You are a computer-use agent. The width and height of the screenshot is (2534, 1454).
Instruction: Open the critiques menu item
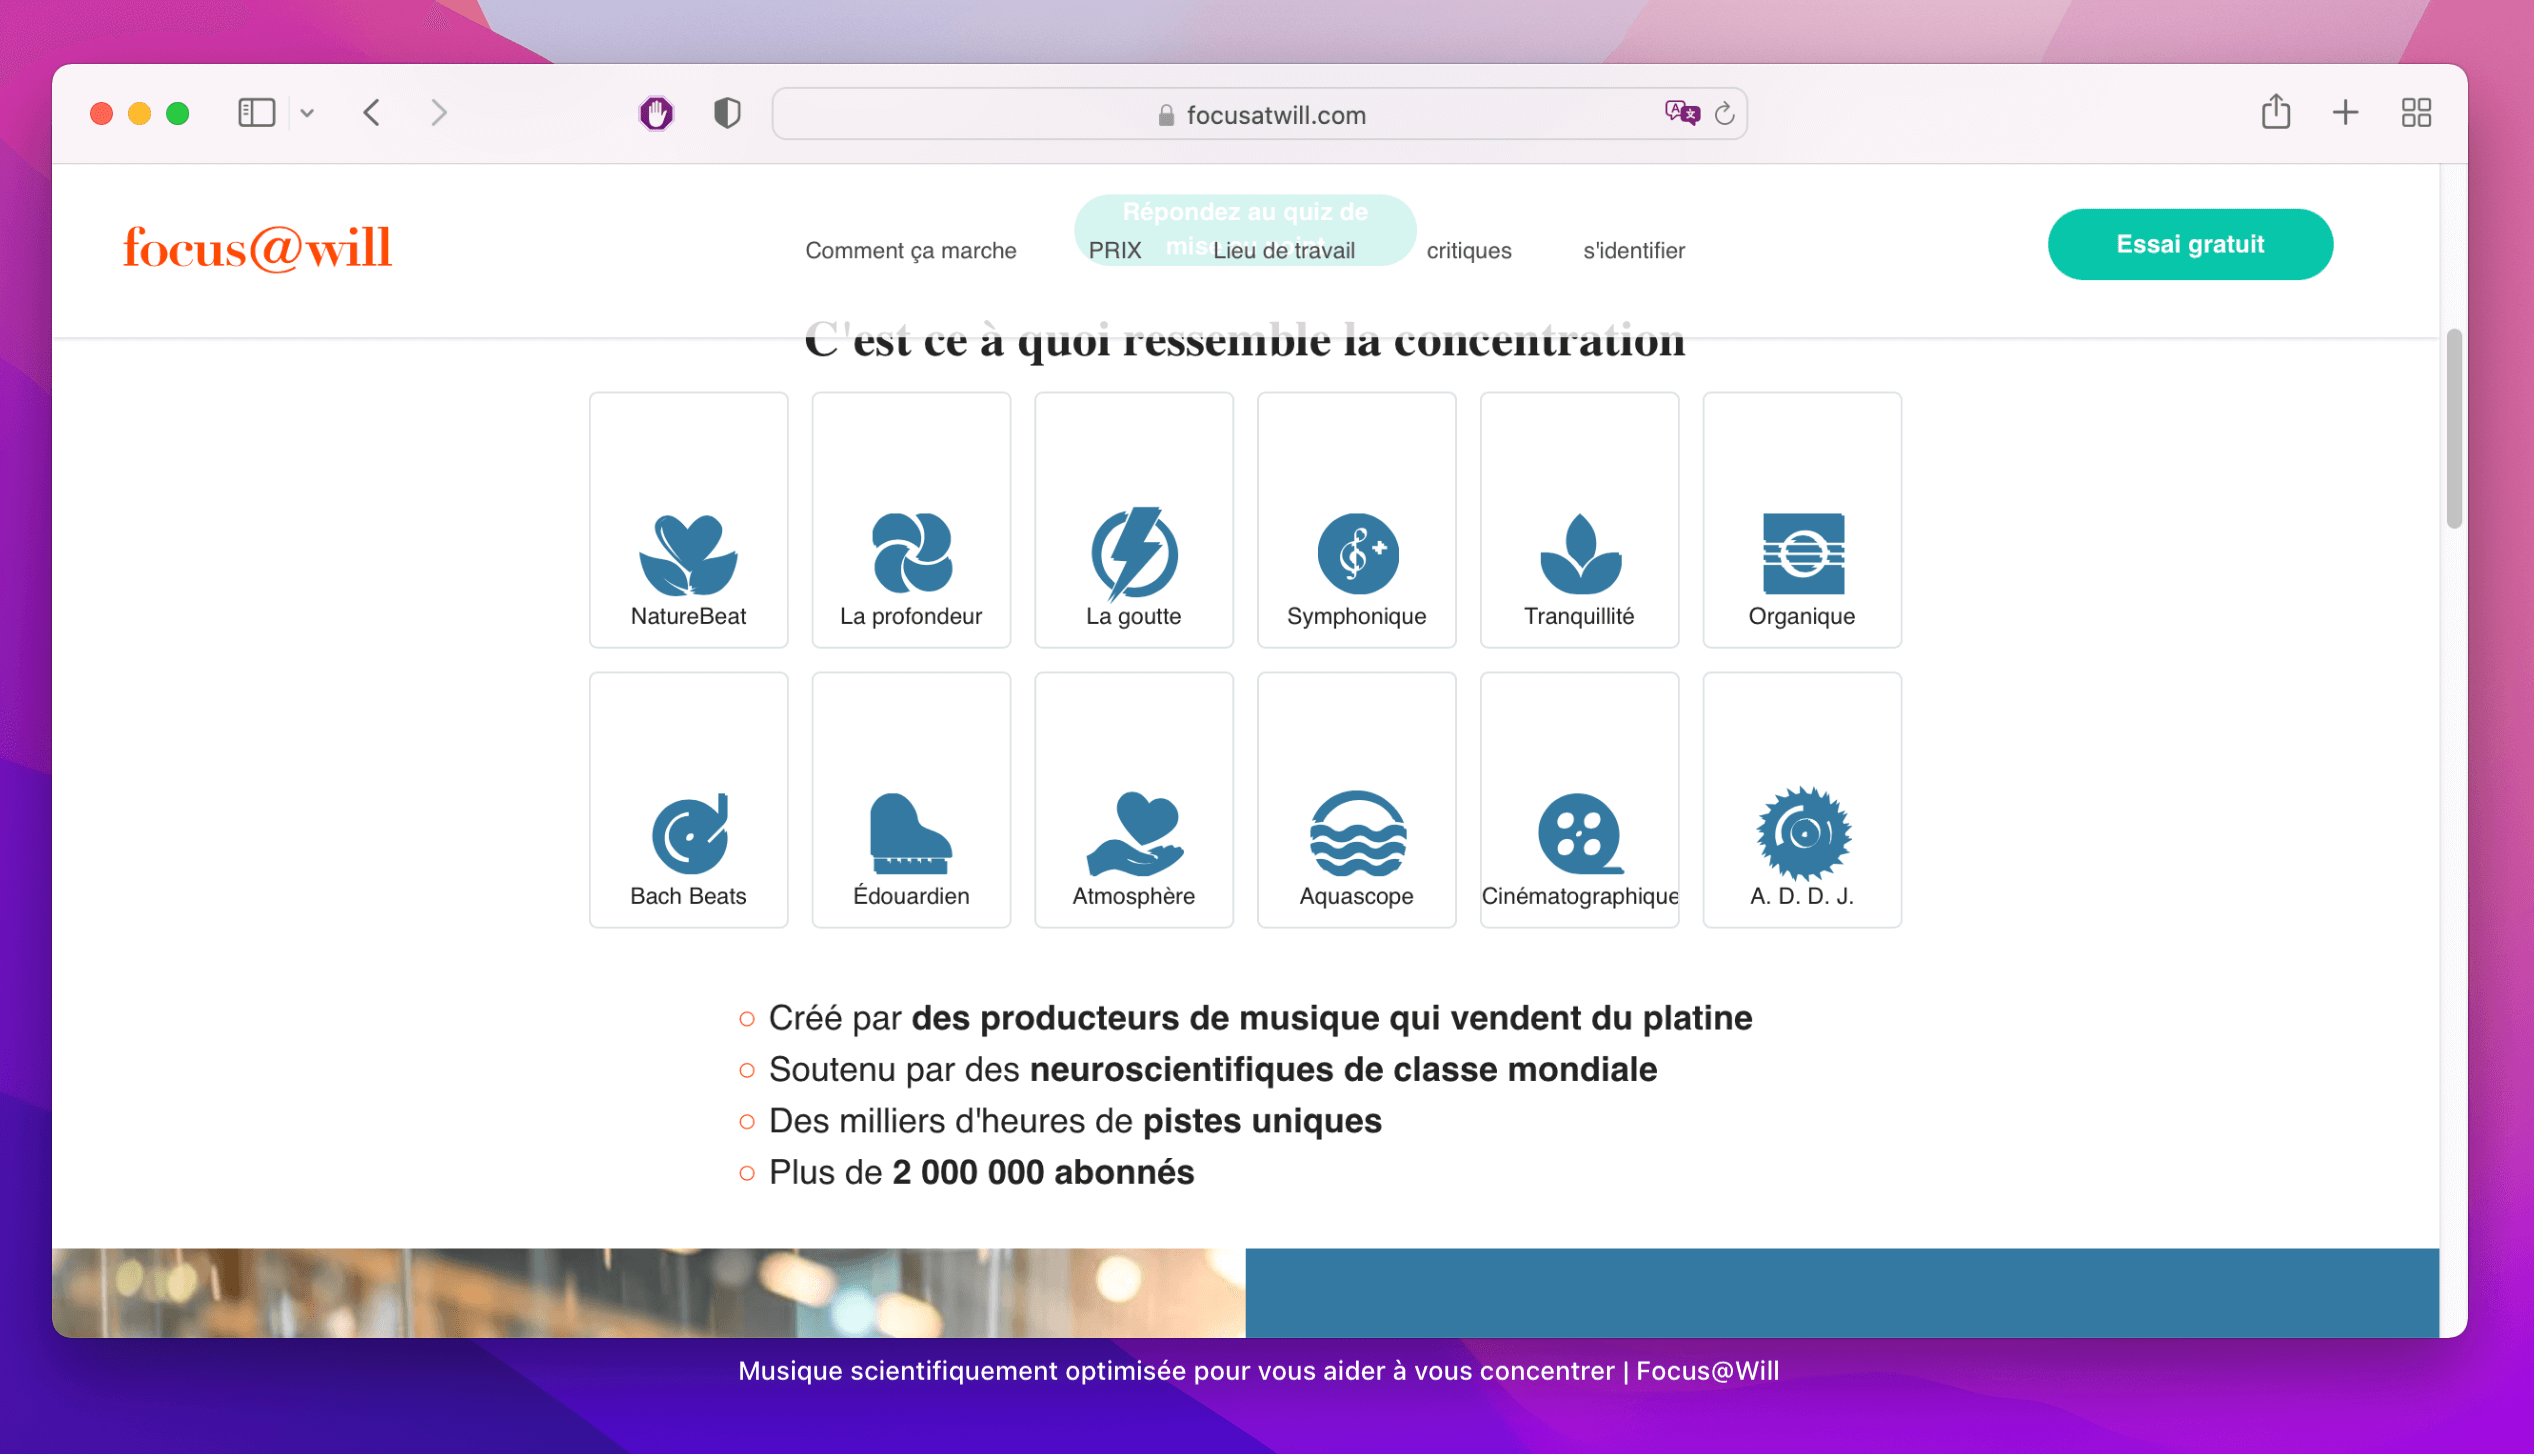[x=1467, y=249]
